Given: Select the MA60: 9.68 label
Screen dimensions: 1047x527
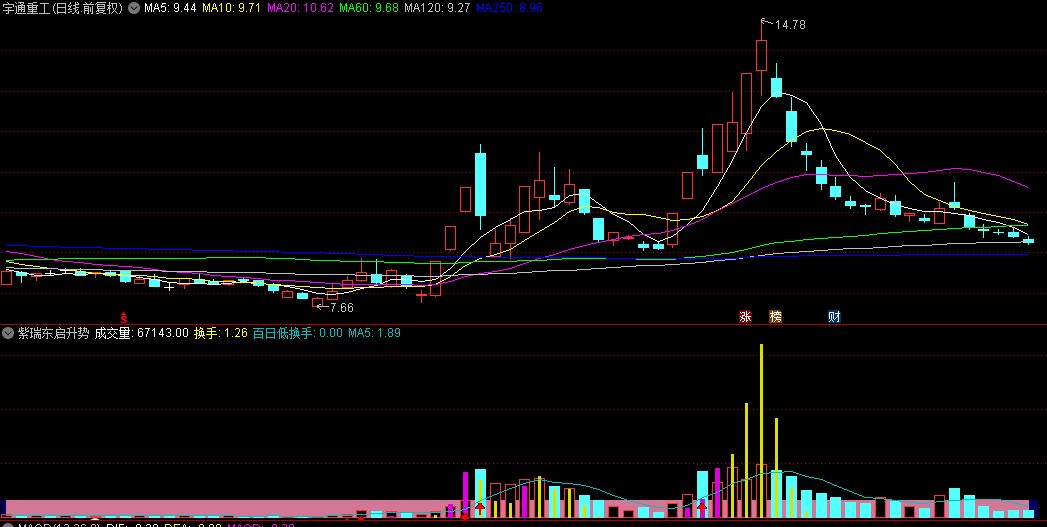Looking at the screenshot, I should tap(369, 8).
